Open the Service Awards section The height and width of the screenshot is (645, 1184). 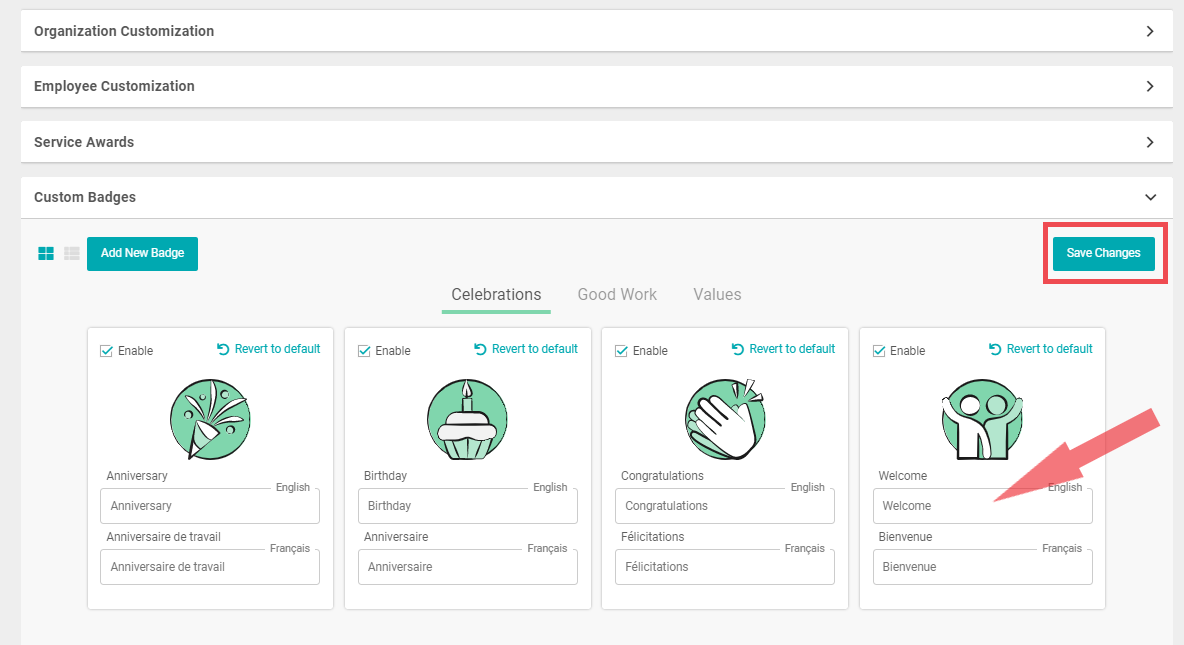596,142
